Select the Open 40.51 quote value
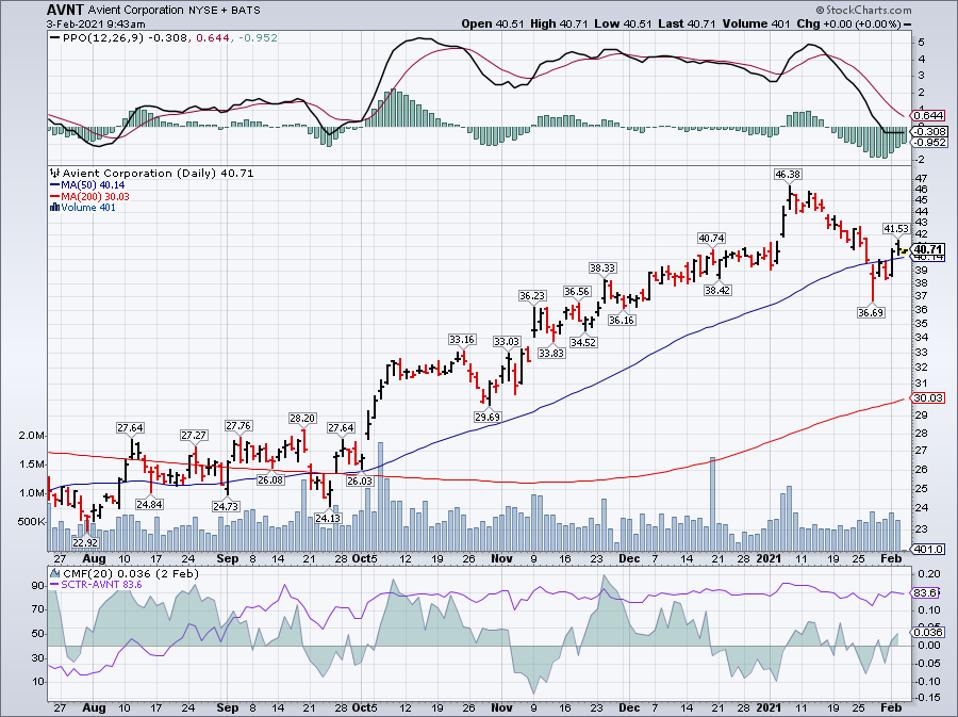This screenshot has height=717, width=958. coord(493,24)
